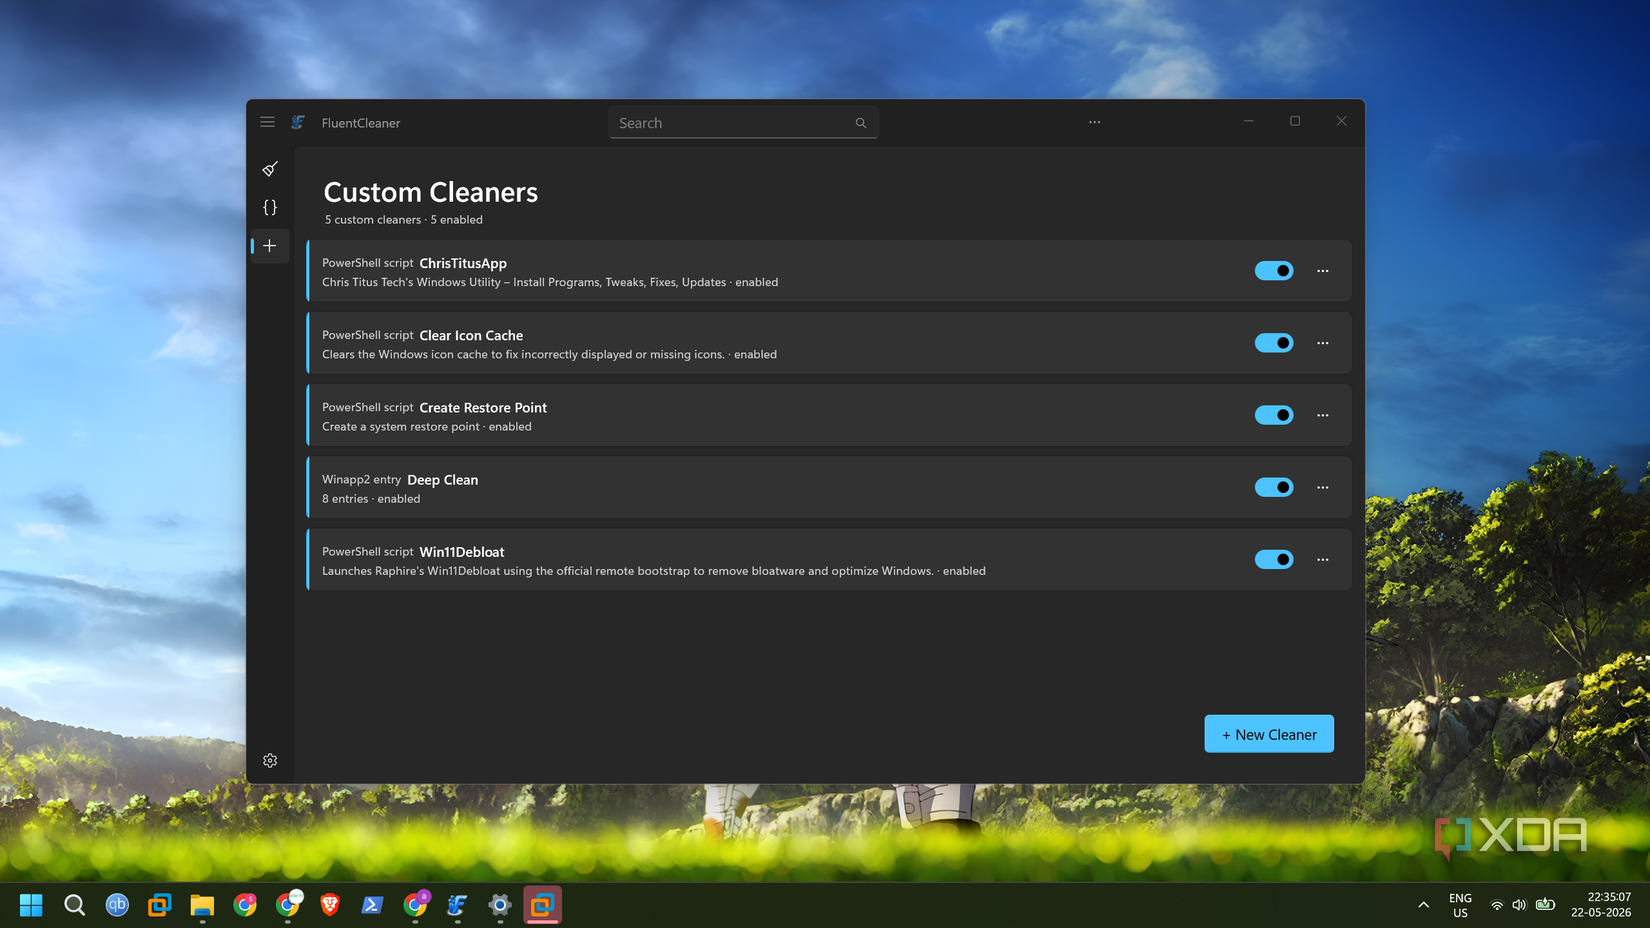Launch Brave browser from the taskbar
The image size is (1650, 928).
point(330,905)
